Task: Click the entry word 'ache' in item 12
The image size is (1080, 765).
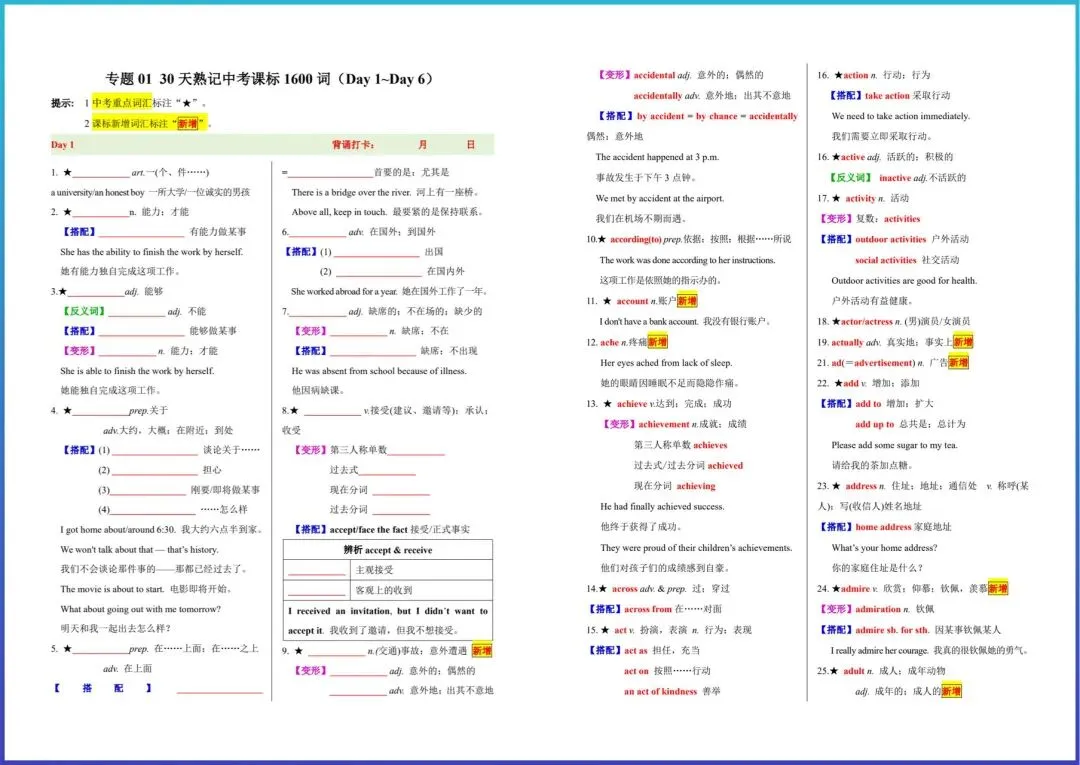Action: pos(610,342)
